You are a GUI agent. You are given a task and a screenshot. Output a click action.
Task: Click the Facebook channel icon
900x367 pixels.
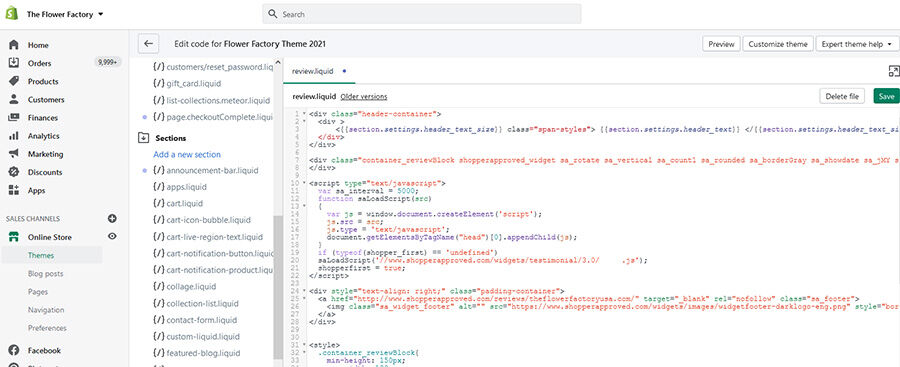point(14,350)
